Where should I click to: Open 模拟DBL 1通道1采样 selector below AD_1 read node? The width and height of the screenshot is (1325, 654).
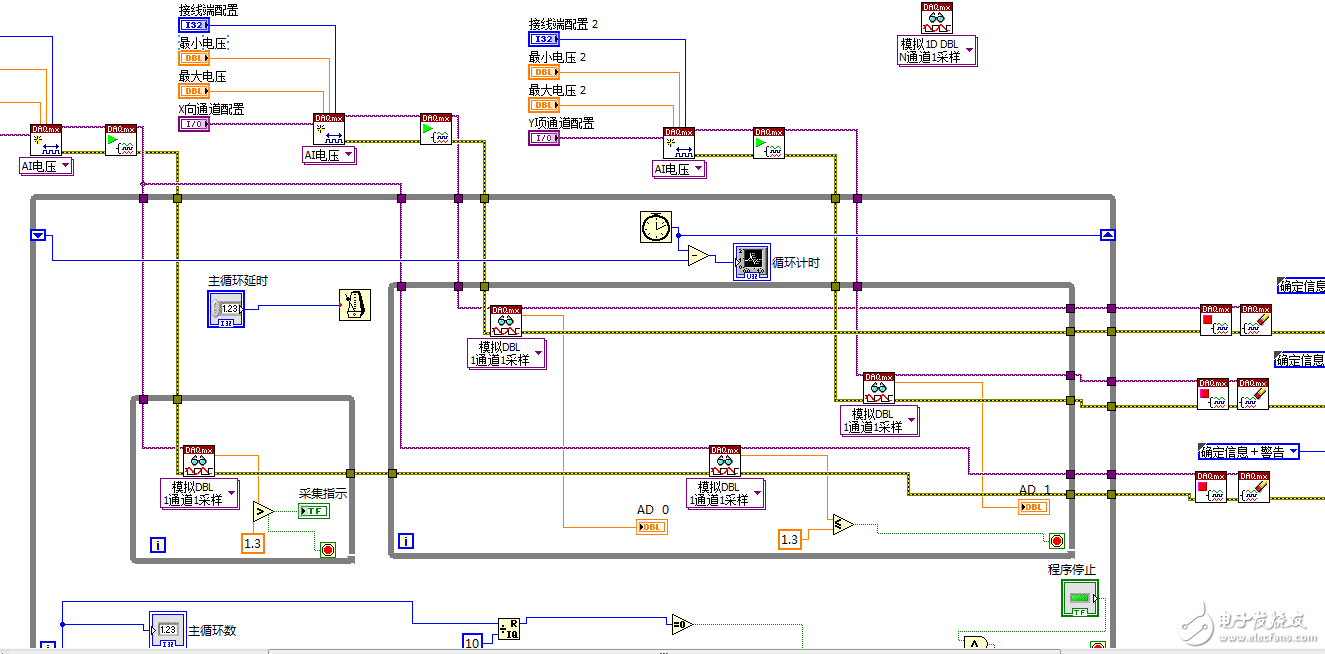coord(879,420)
